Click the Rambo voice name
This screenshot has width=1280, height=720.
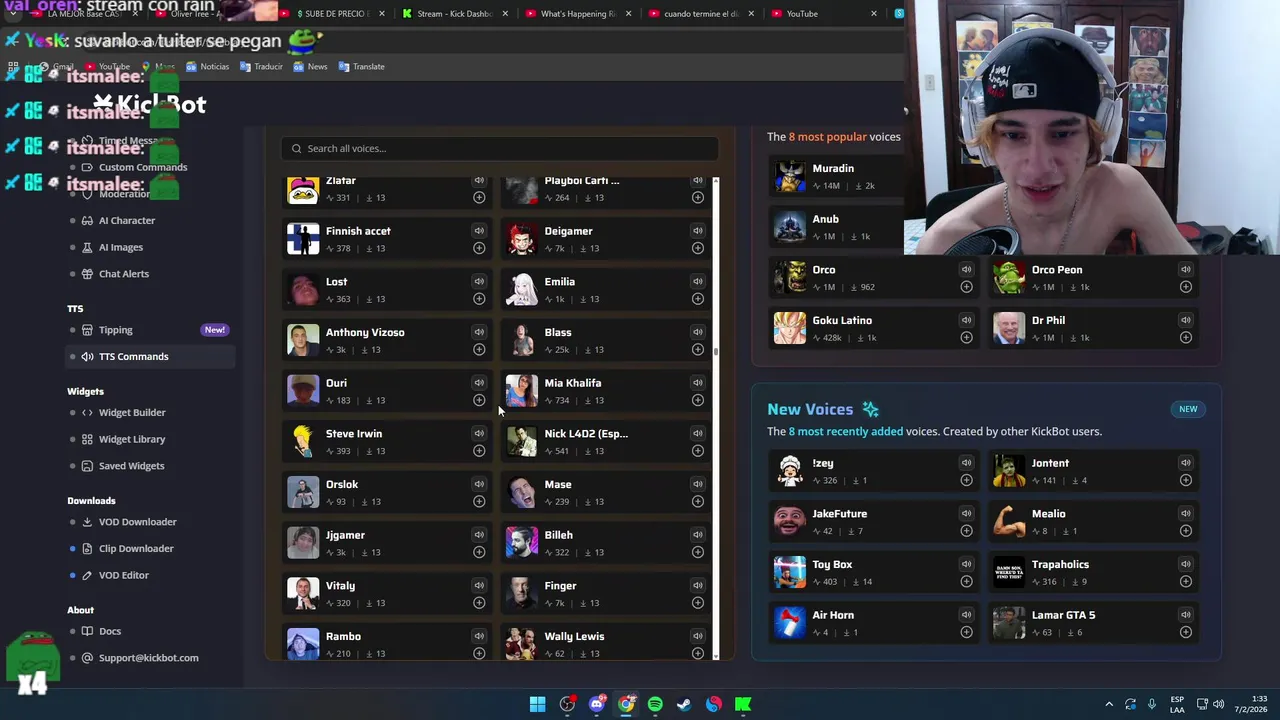point(343,636)
